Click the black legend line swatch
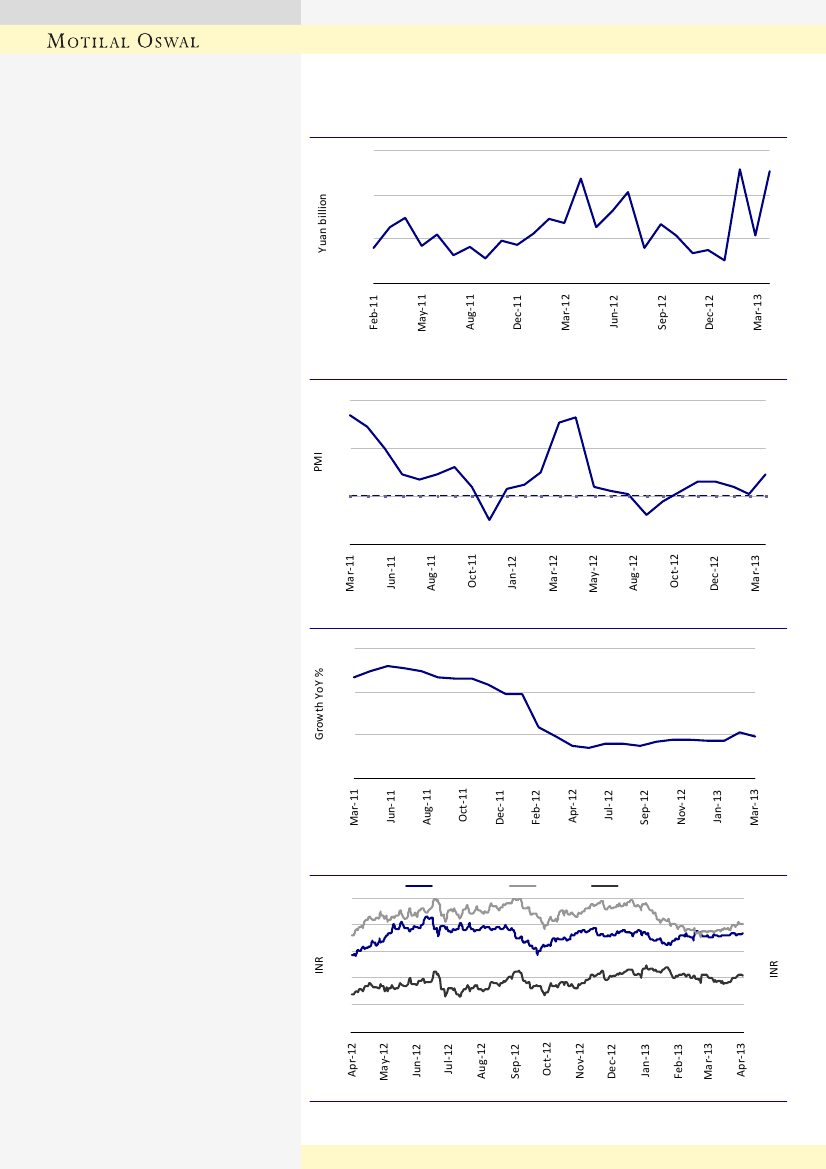Screen dimensions: 826x1169 [x=604, y=885]
